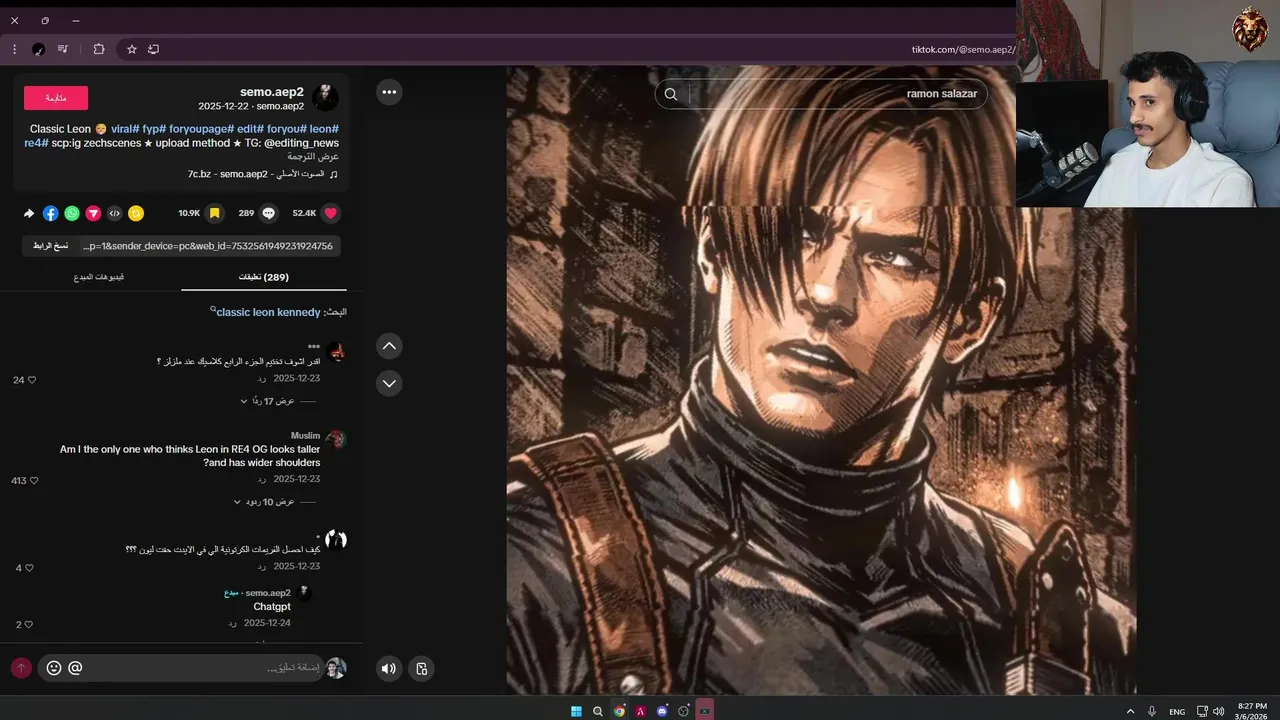Screen dimensions: 1280x720
Task: Open embed code icon
Action: 115,213
